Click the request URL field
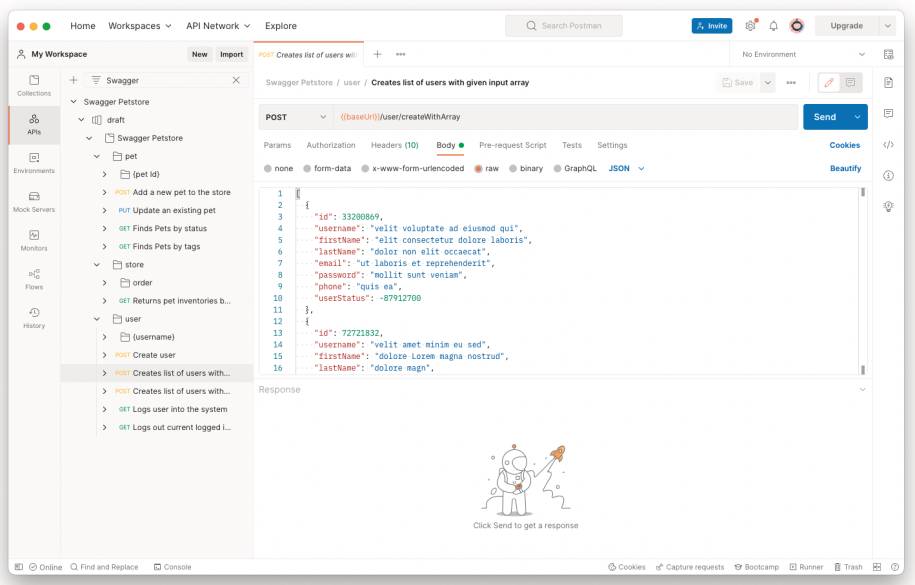The image size is (915, 585). 565,117
